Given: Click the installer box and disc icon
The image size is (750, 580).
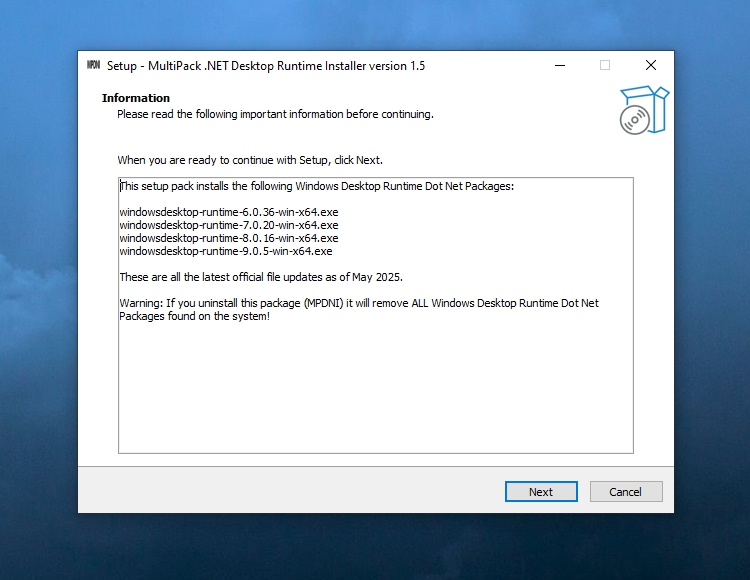Looking at the screenshot, I should pyautogui.click(x=644, y=110).
